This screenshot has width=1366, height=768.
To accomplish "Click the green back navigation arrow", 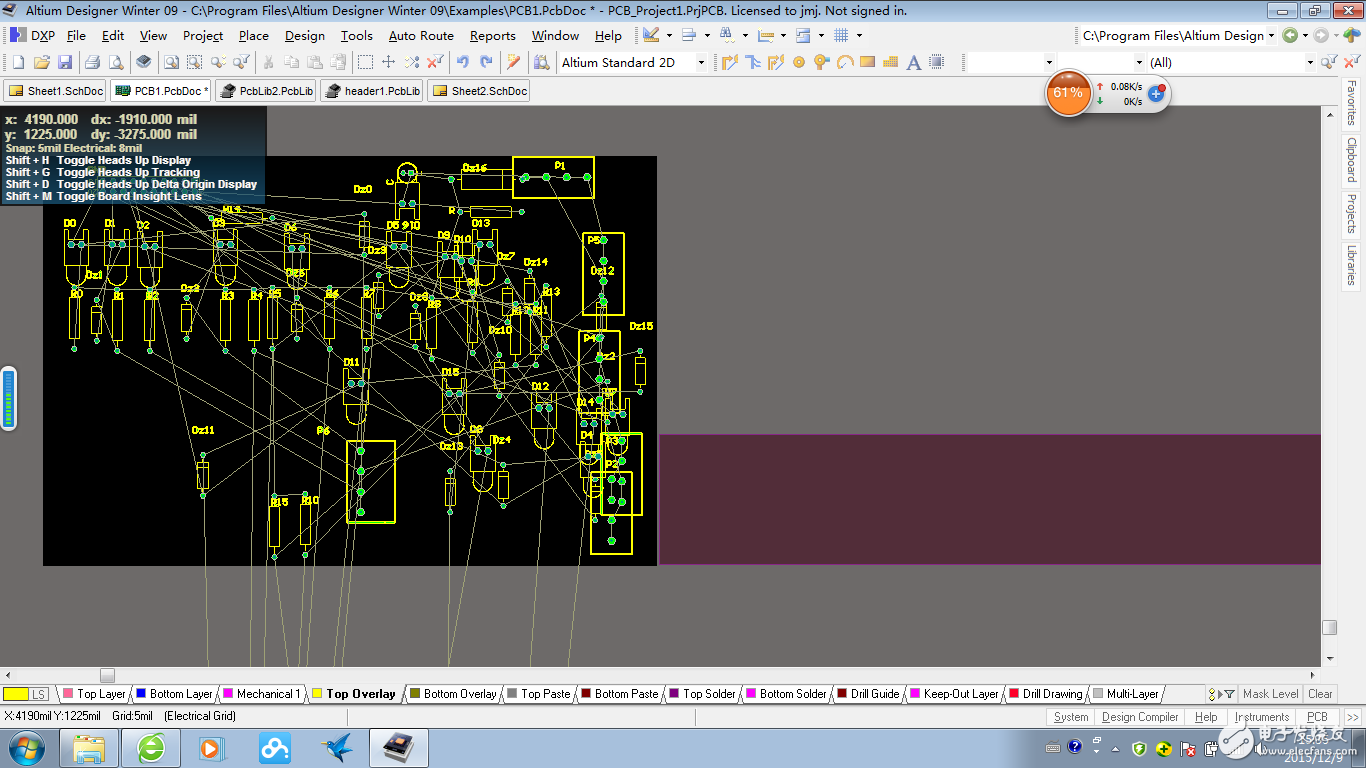I will pyautogui.click(x=1290, y=35).
